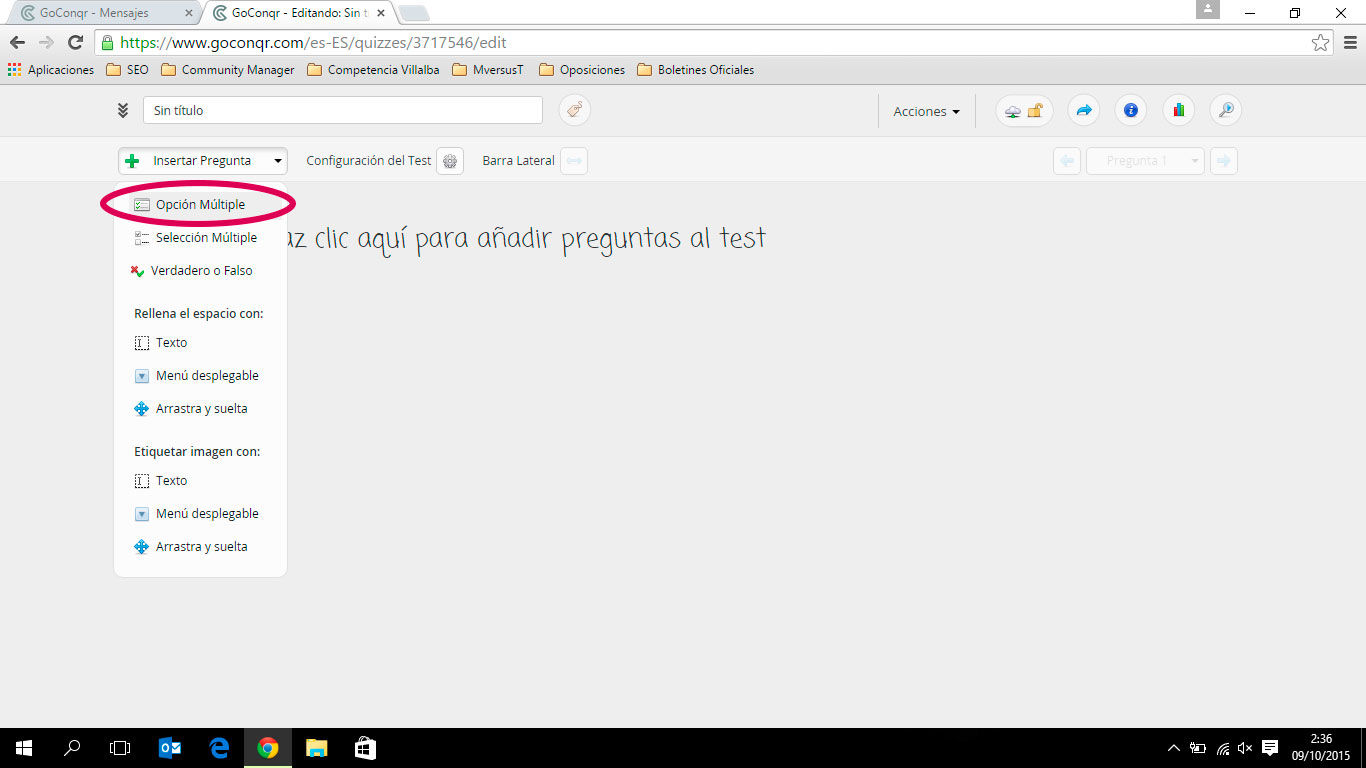
Task: Open the Action Center notification icon
Action: click(x=1270, y=748)
